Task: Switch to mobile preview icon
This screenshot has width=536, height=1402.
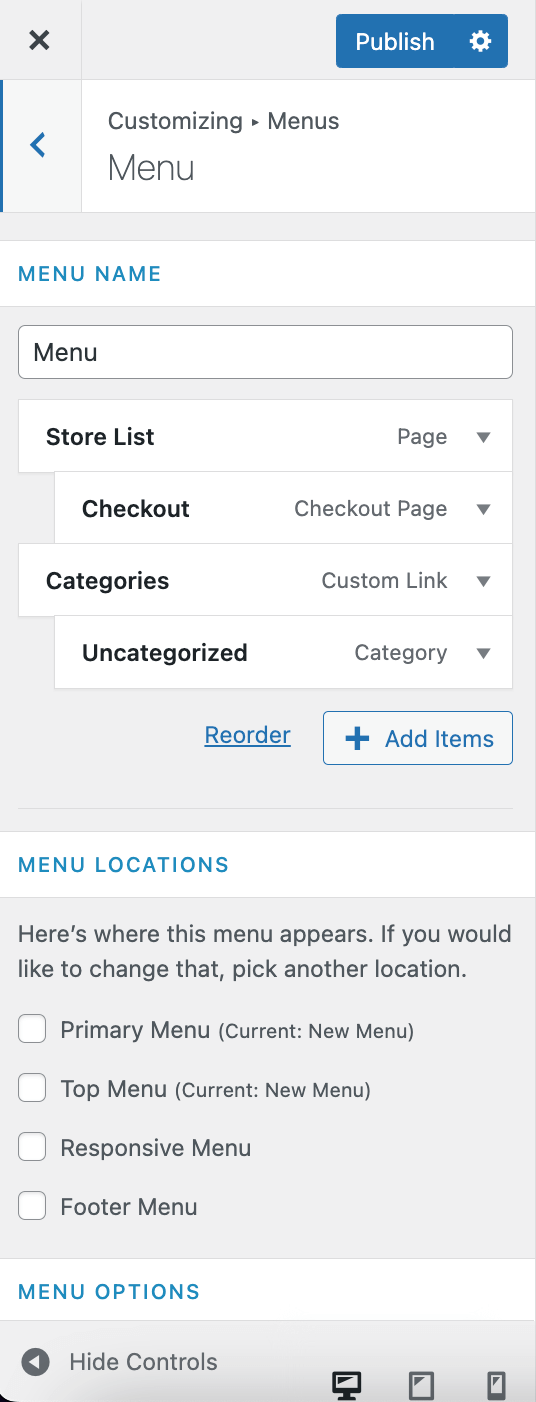Action: tap(496, 1385)
